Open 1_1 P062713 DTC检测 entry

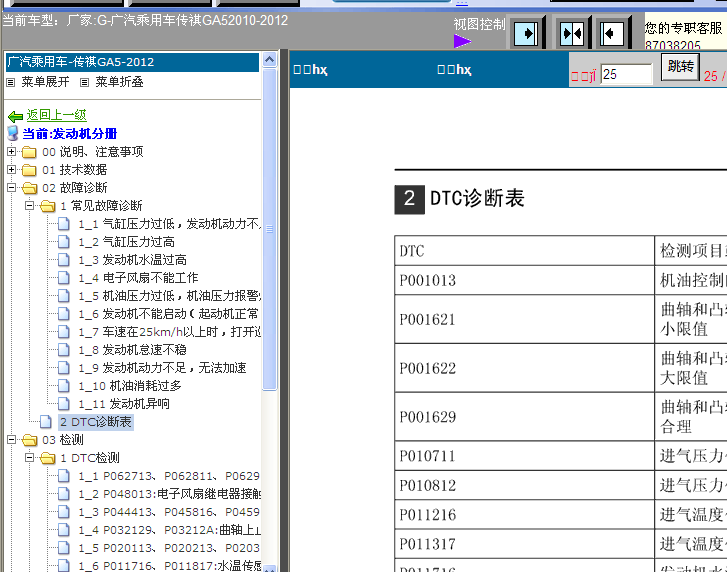point(169,477)
